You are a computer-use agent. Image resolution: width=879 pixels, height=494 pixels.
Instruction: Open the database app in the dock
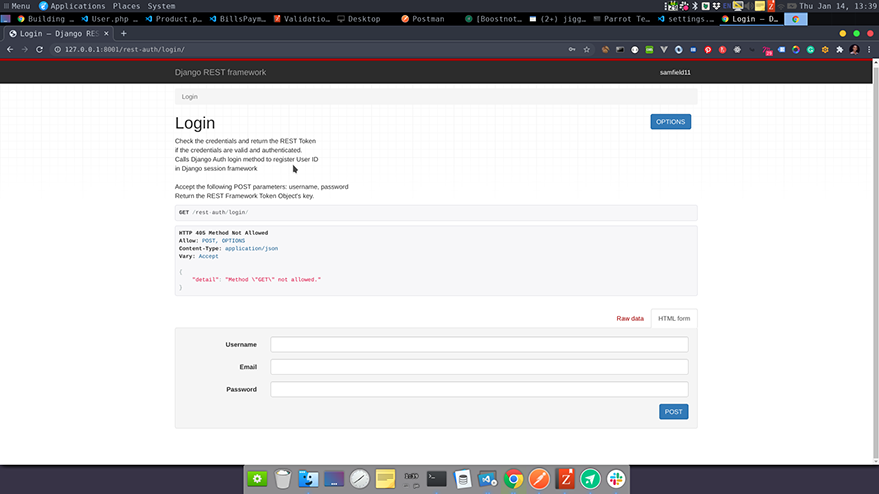pyautogui.click(x=462, y=479)
